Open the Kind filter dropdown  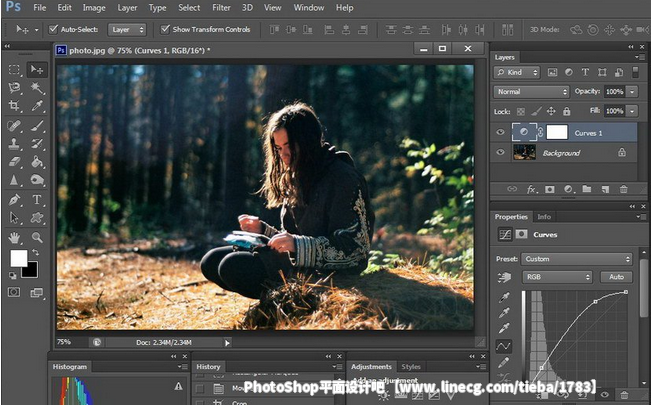517,72
